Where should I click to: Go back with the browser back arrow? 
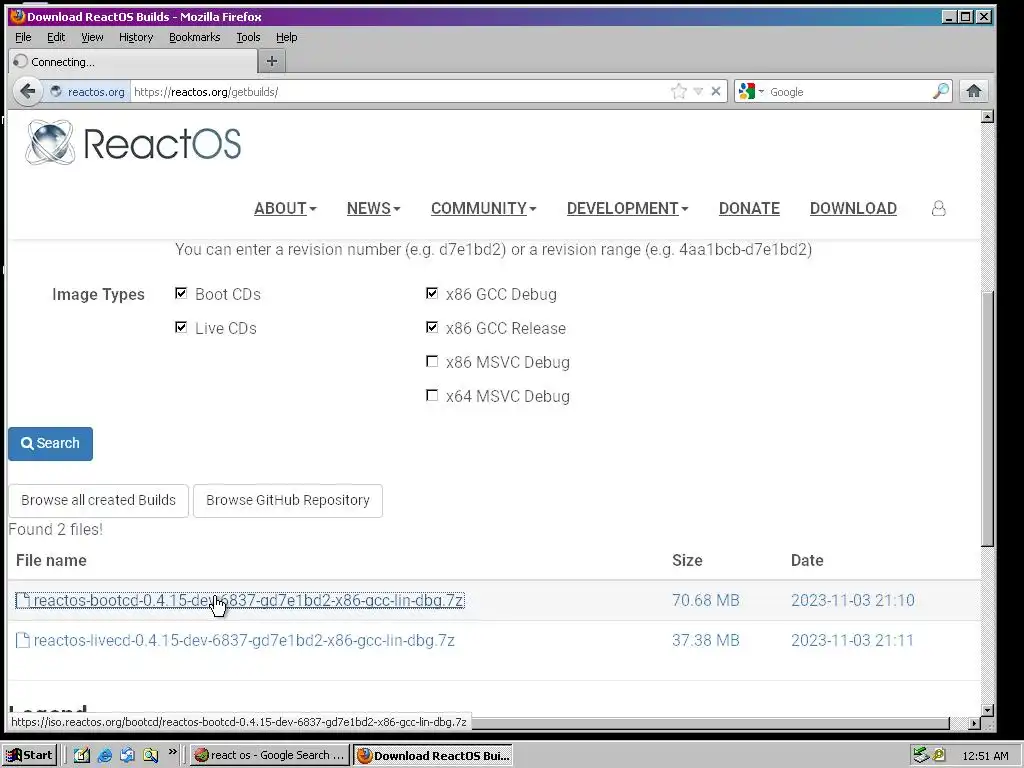point(27,91)
